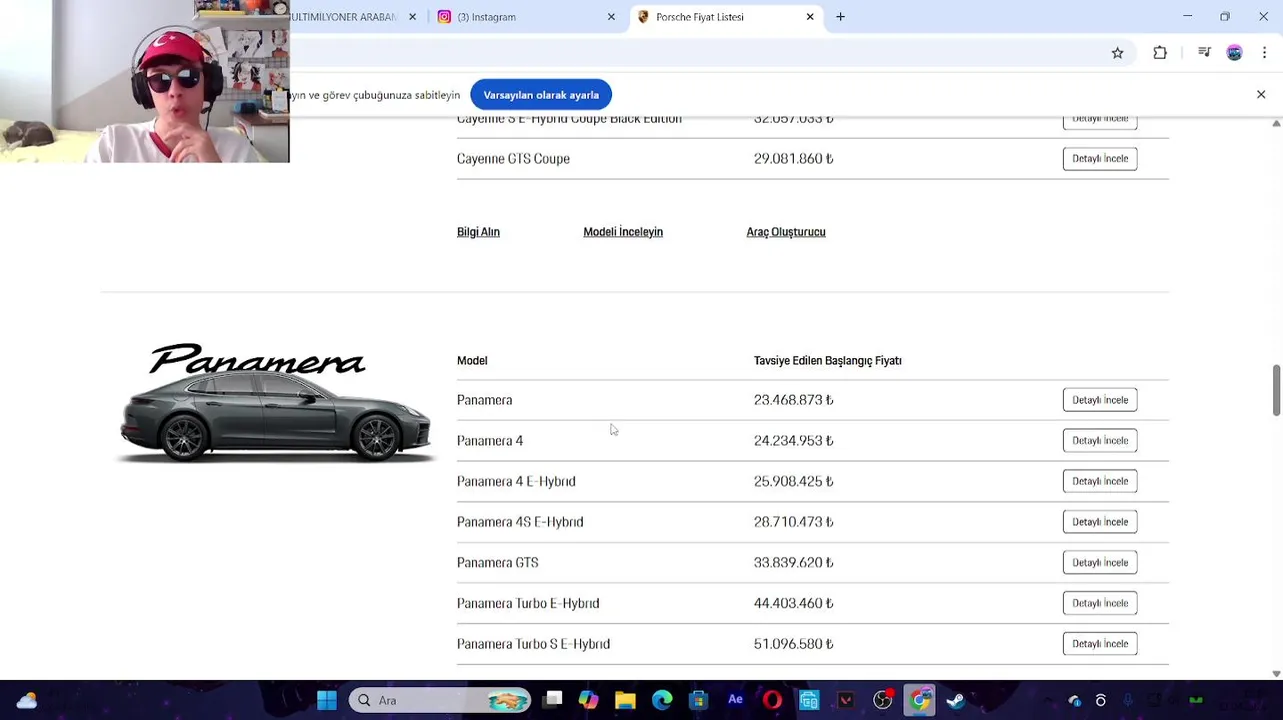1283x720 pixels.
Task: Open the Chrome three-dot menu
Action: pos(1265,53)
